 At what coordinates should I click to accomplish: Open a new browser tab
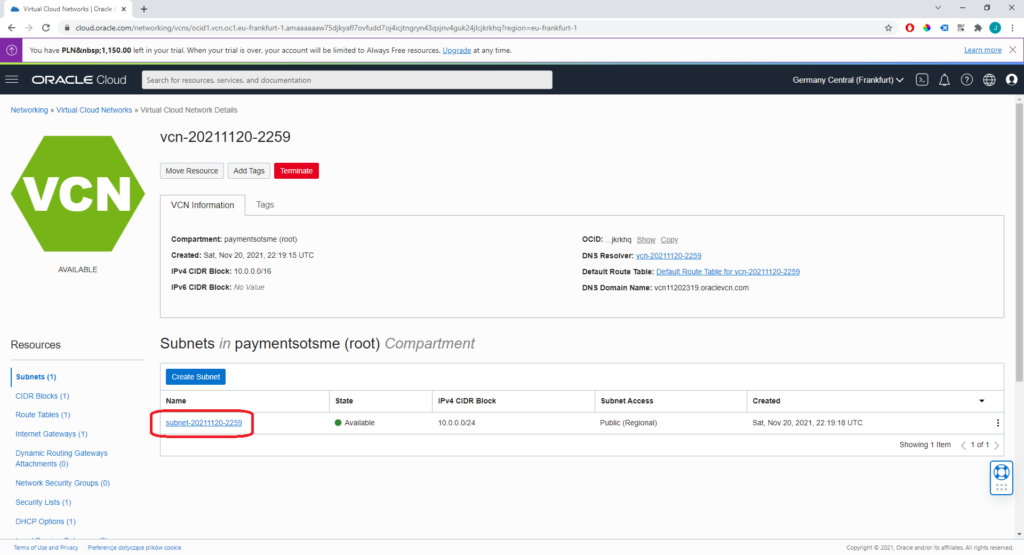[x=144, y=9]
